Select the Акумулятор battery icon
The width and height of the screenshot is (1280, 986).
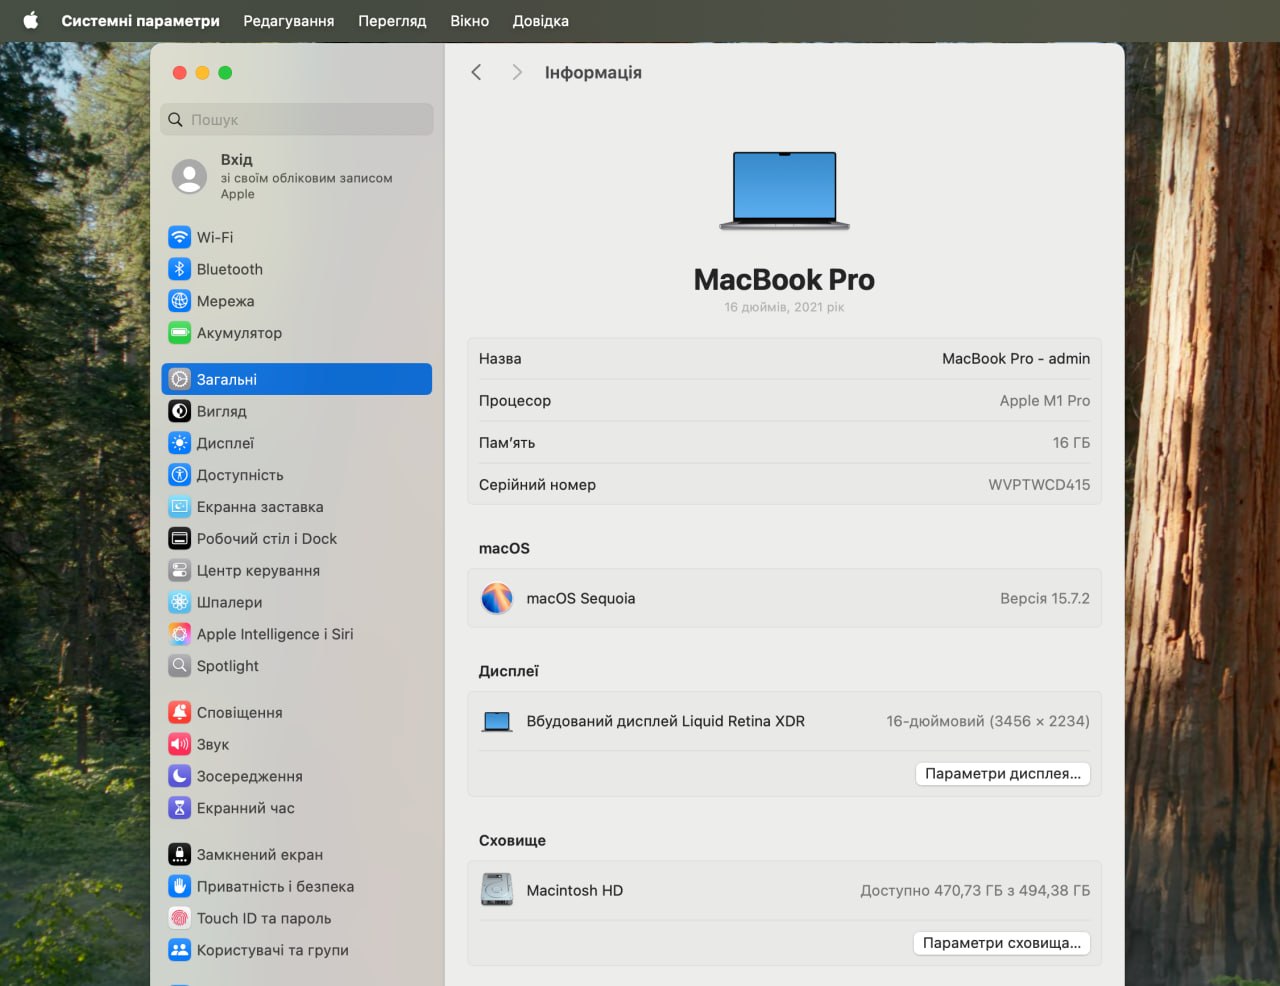[x=180, y=333]
